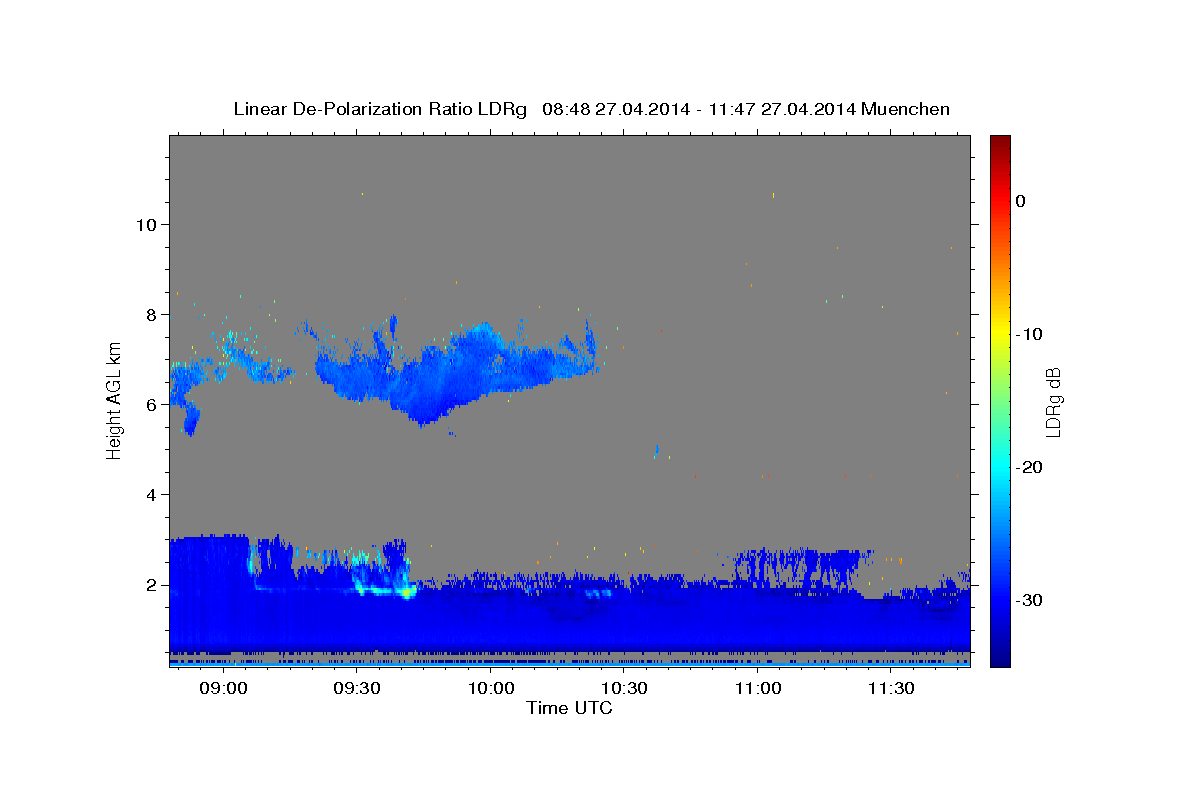Click the end date '11:47 27.04.2014' in title
1200x800 pixels.
(x=781, y=109)
